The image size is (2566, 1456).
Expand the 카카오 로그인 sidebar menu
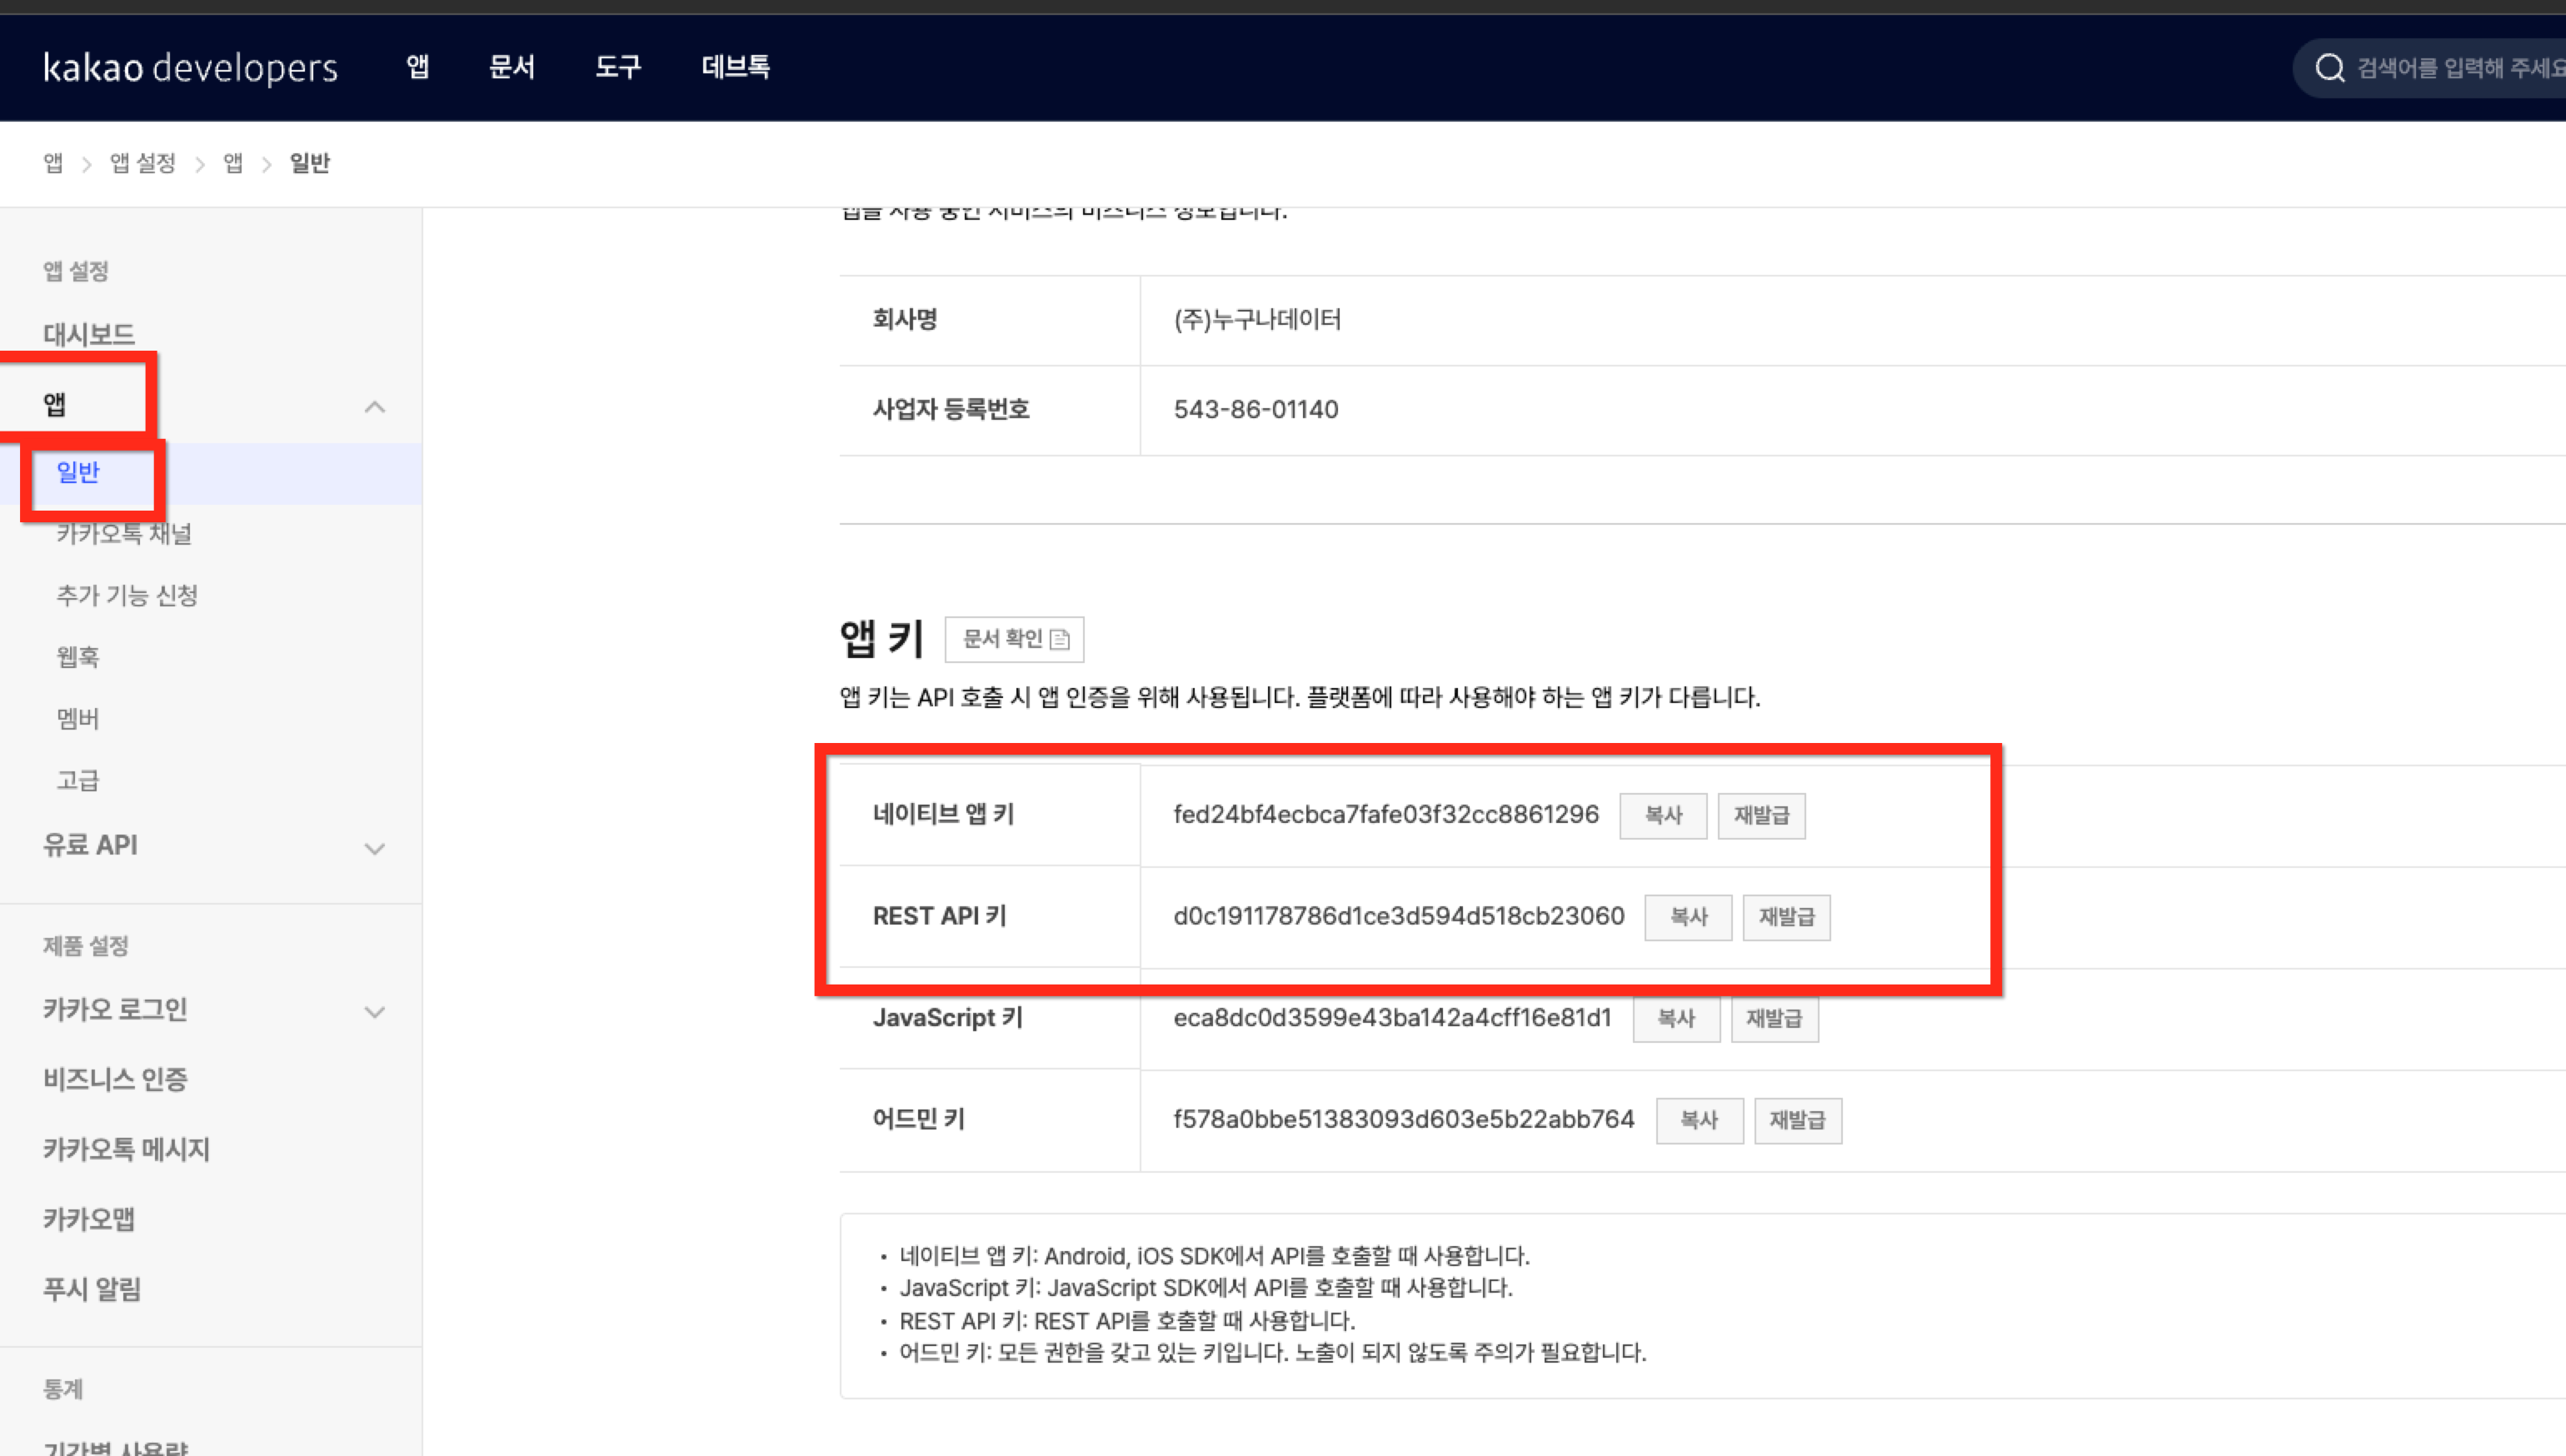point(374,1011)
